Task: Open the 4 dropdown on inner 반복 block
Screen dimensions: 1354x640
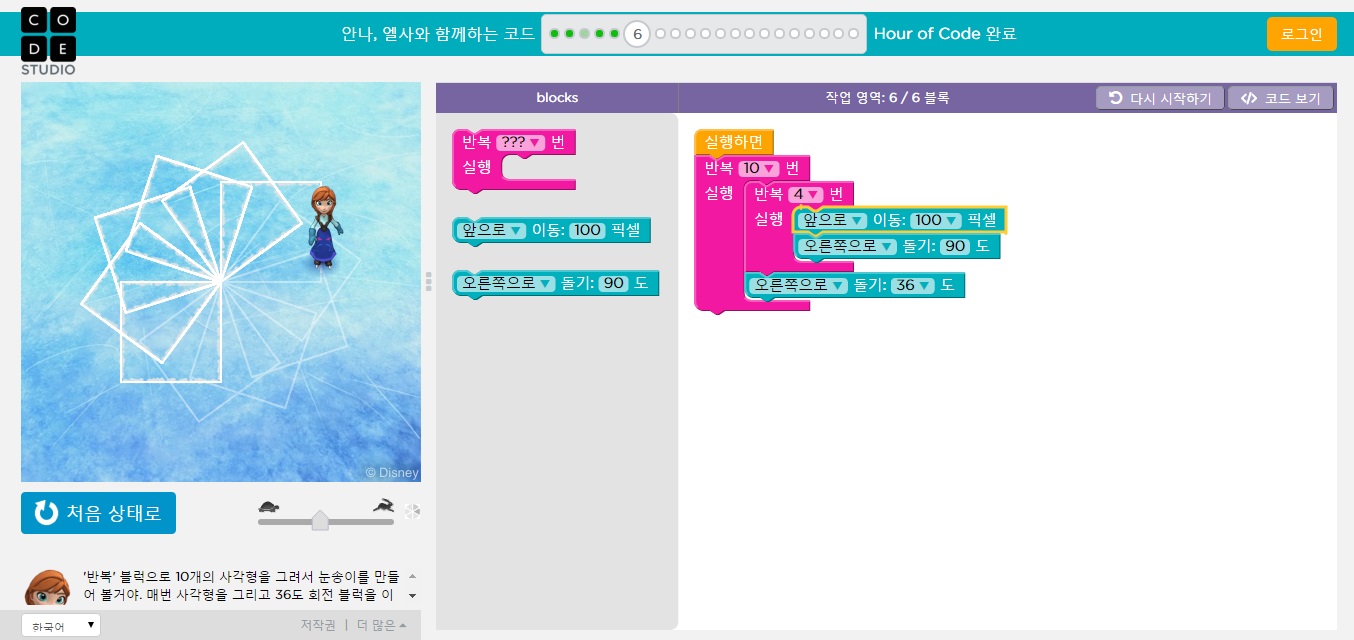Action: (x=805, y=194)
